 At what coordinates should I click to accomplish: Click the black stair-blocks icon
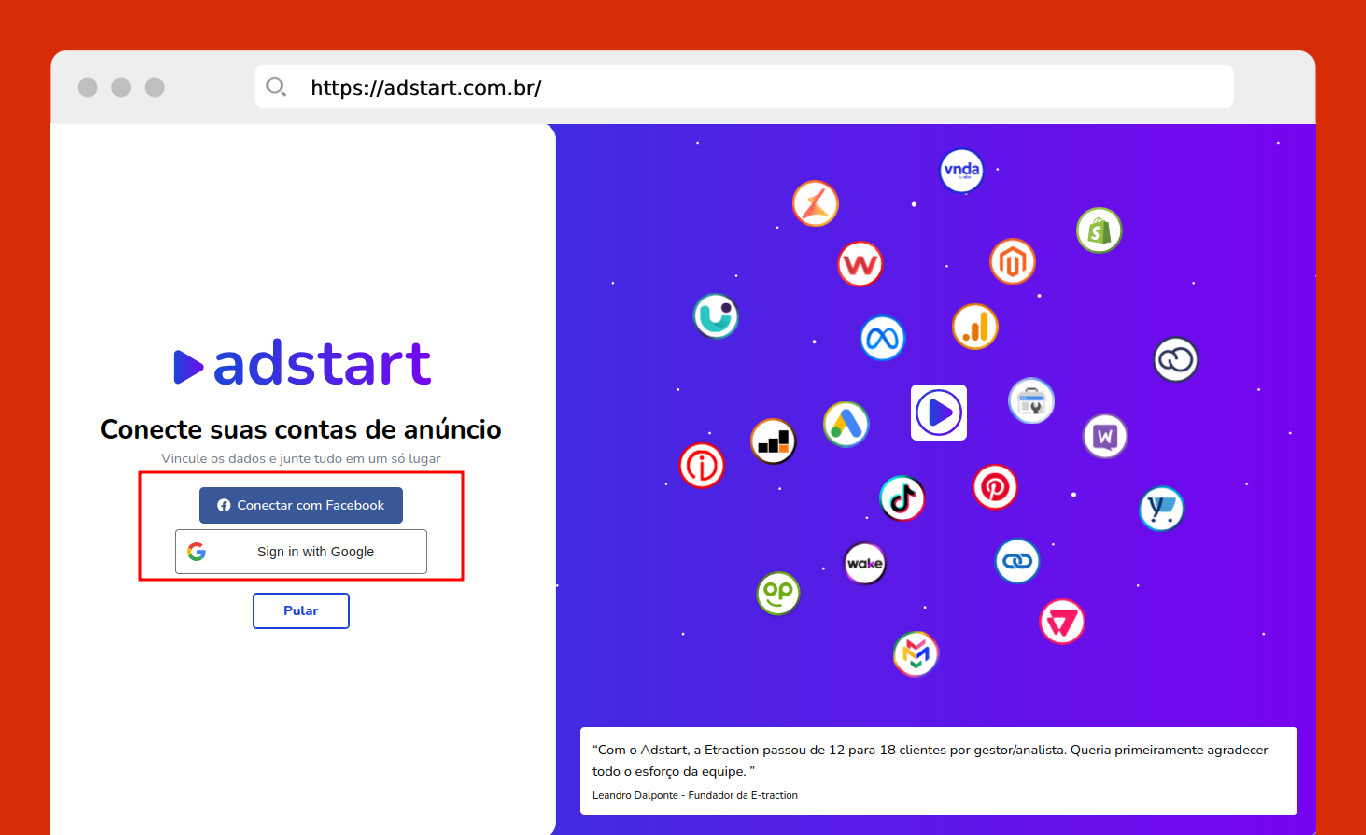click(773, 441)
